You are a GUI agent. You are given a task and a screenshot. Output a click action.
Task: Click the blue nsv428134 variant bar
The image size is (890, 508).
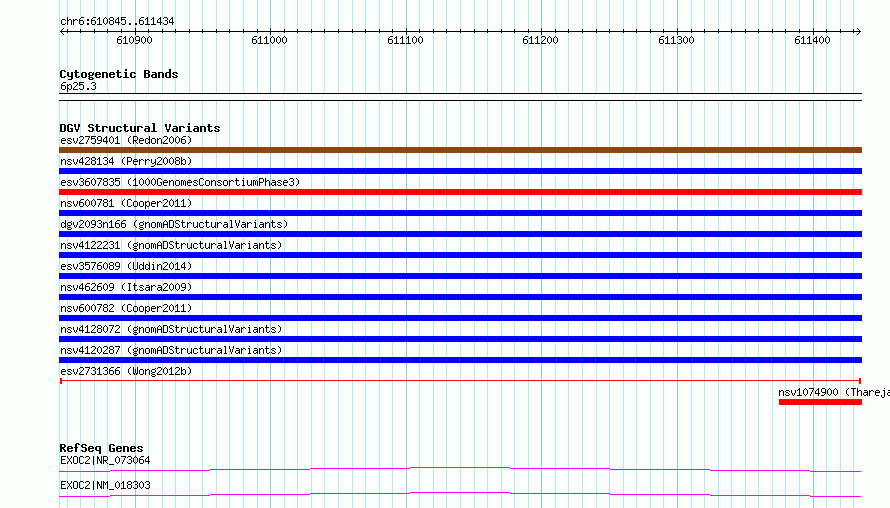coord(460,171)
